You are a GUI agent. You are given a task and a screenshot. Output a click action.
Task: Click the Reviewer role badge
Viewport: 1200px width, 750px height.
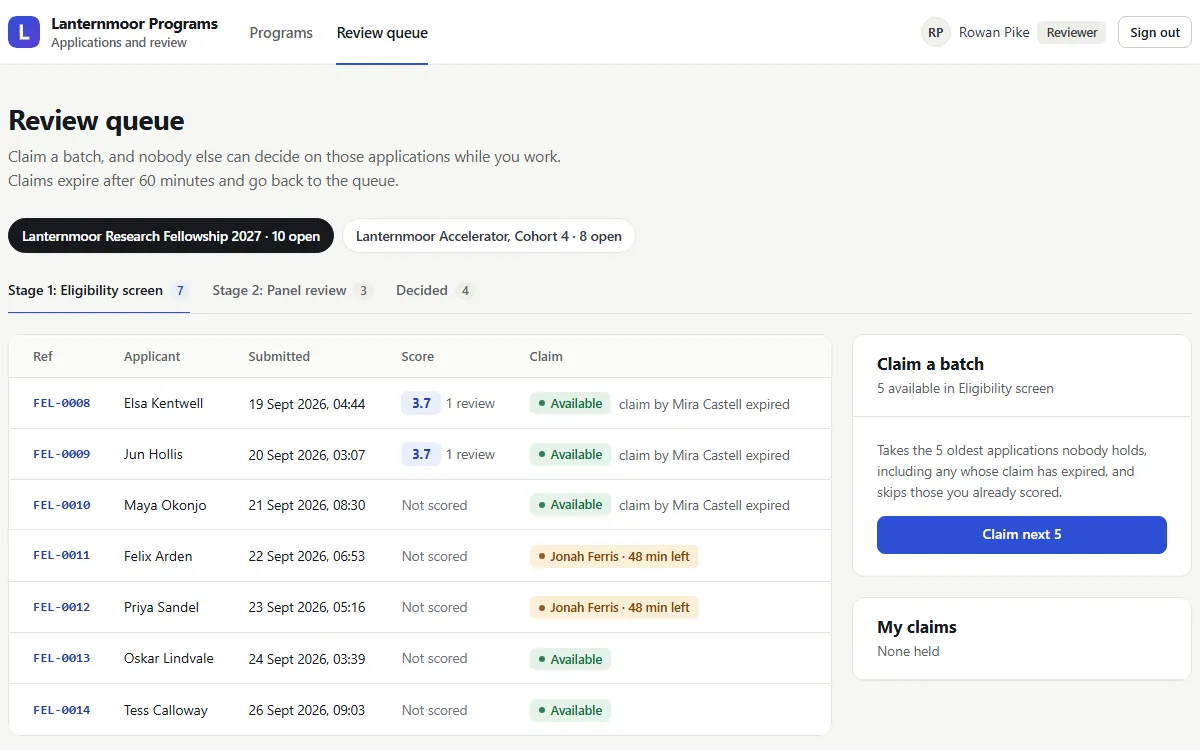pyautogui.click(x=1072, y=32)
